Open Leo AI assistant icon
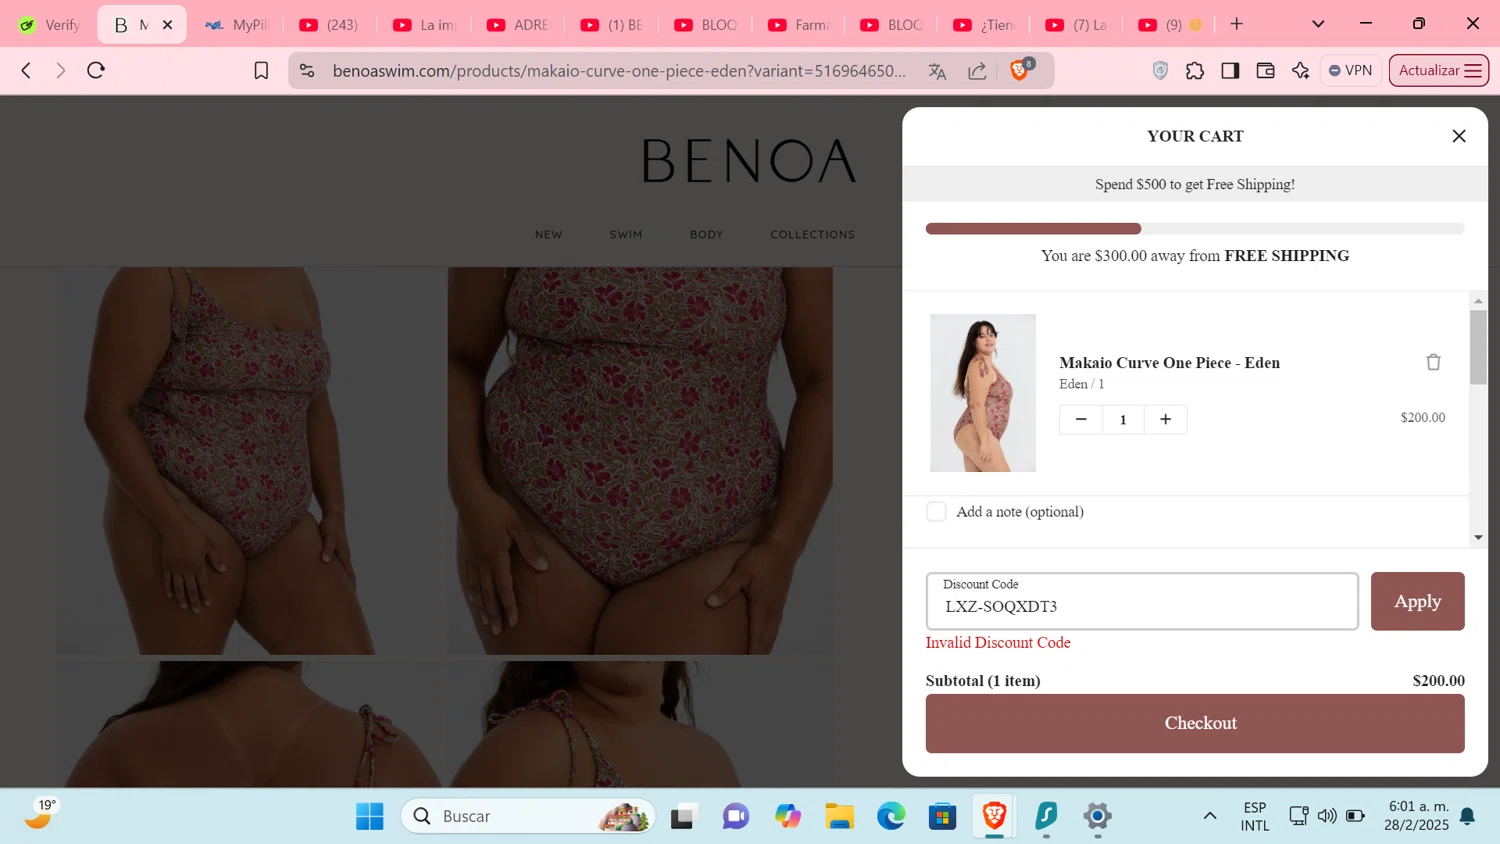The image size is (1500, 844). tap(1300, 70)
